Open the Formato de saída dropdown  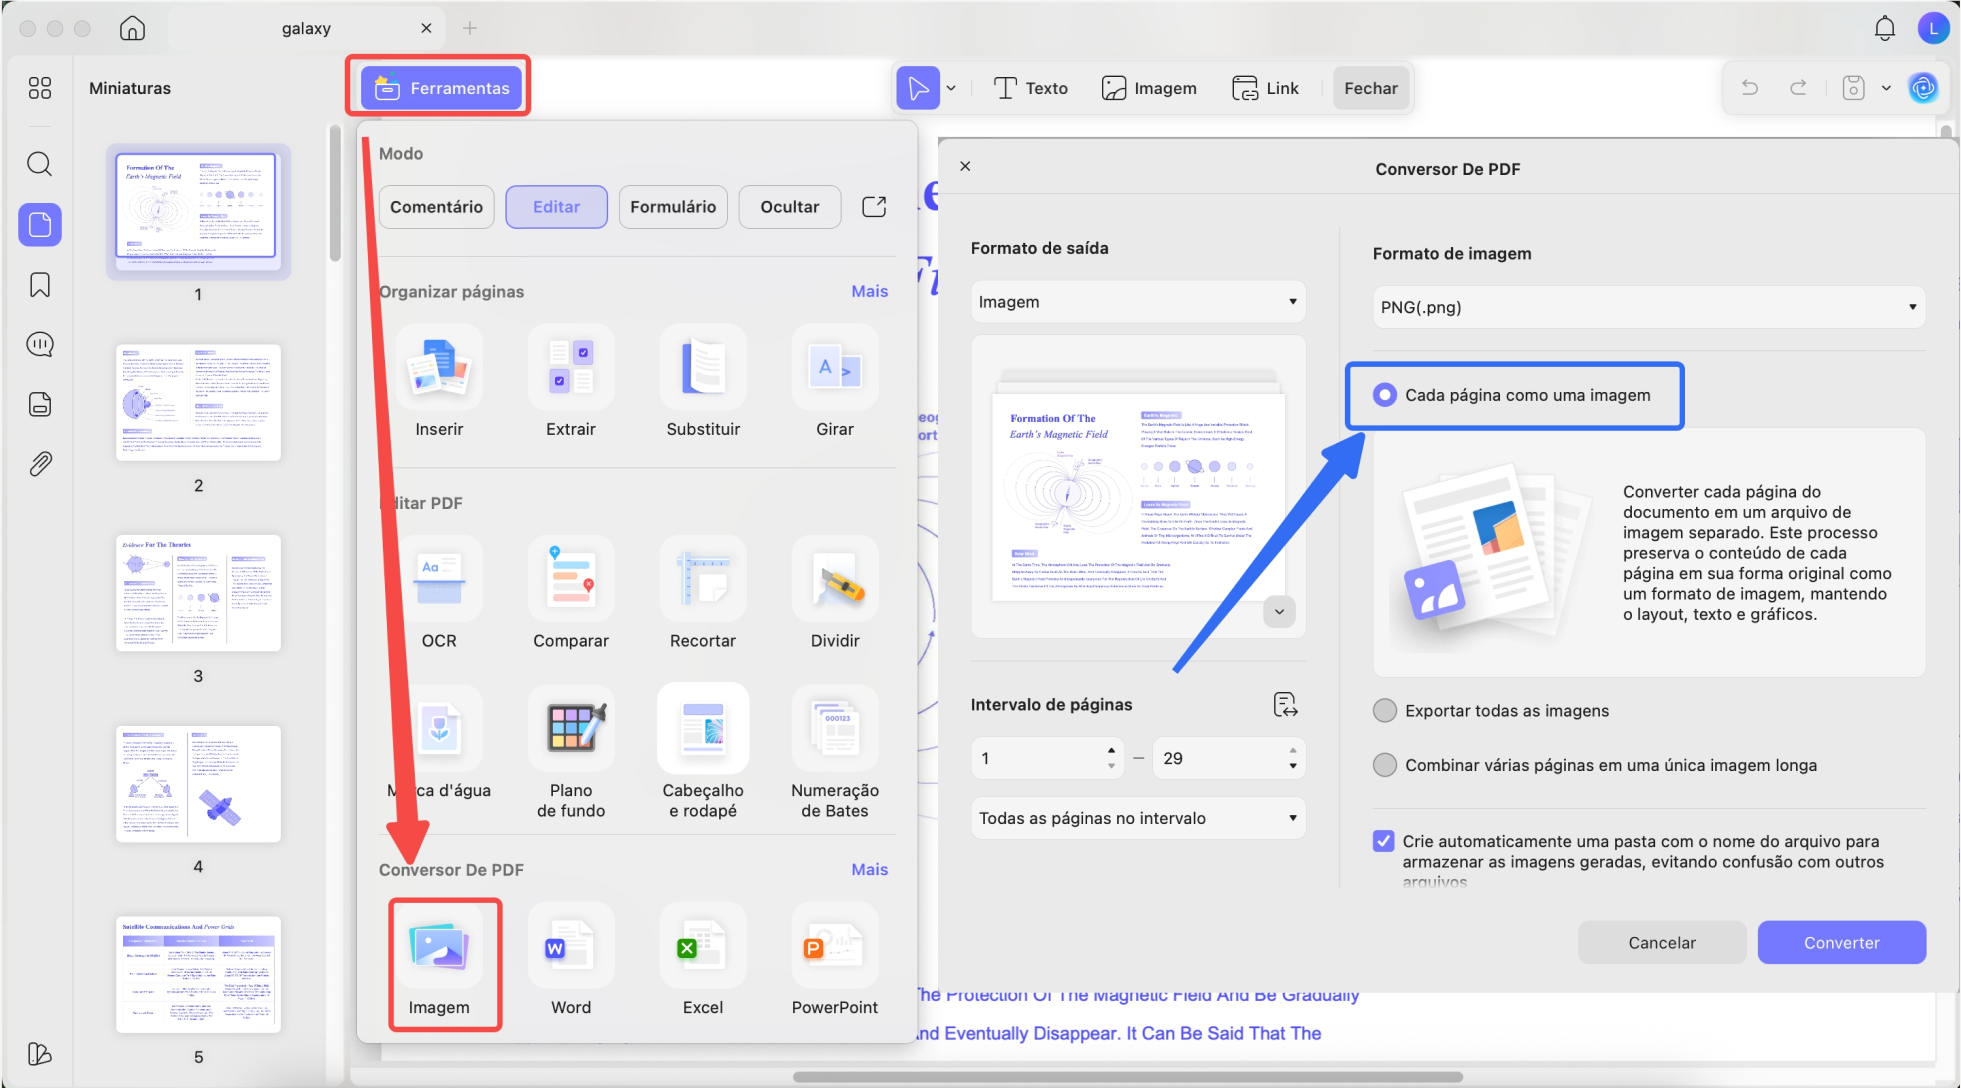pos(1137,302)
